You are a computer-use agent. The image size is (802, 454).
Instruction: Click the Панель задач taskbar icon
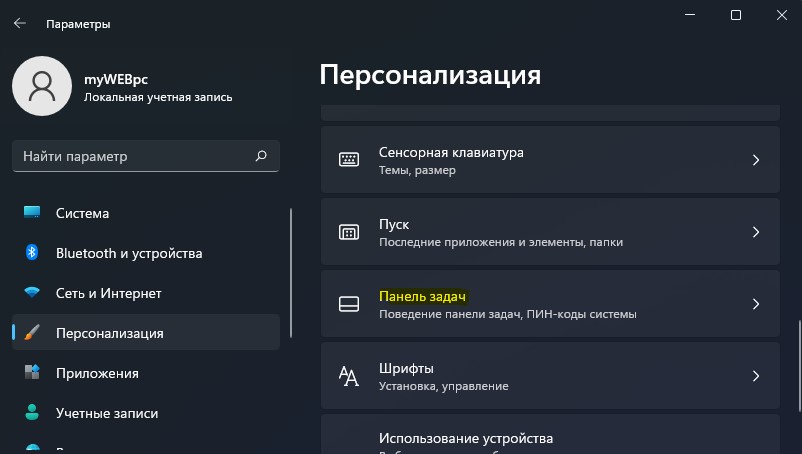(349, 304)
